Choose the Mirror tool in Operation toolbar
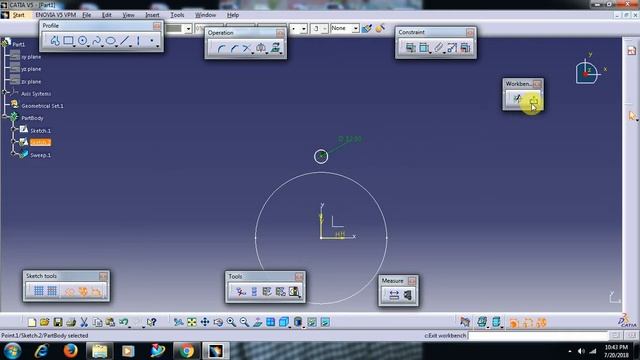The width and height of the screenshot is (640, 360). [261, 48]
